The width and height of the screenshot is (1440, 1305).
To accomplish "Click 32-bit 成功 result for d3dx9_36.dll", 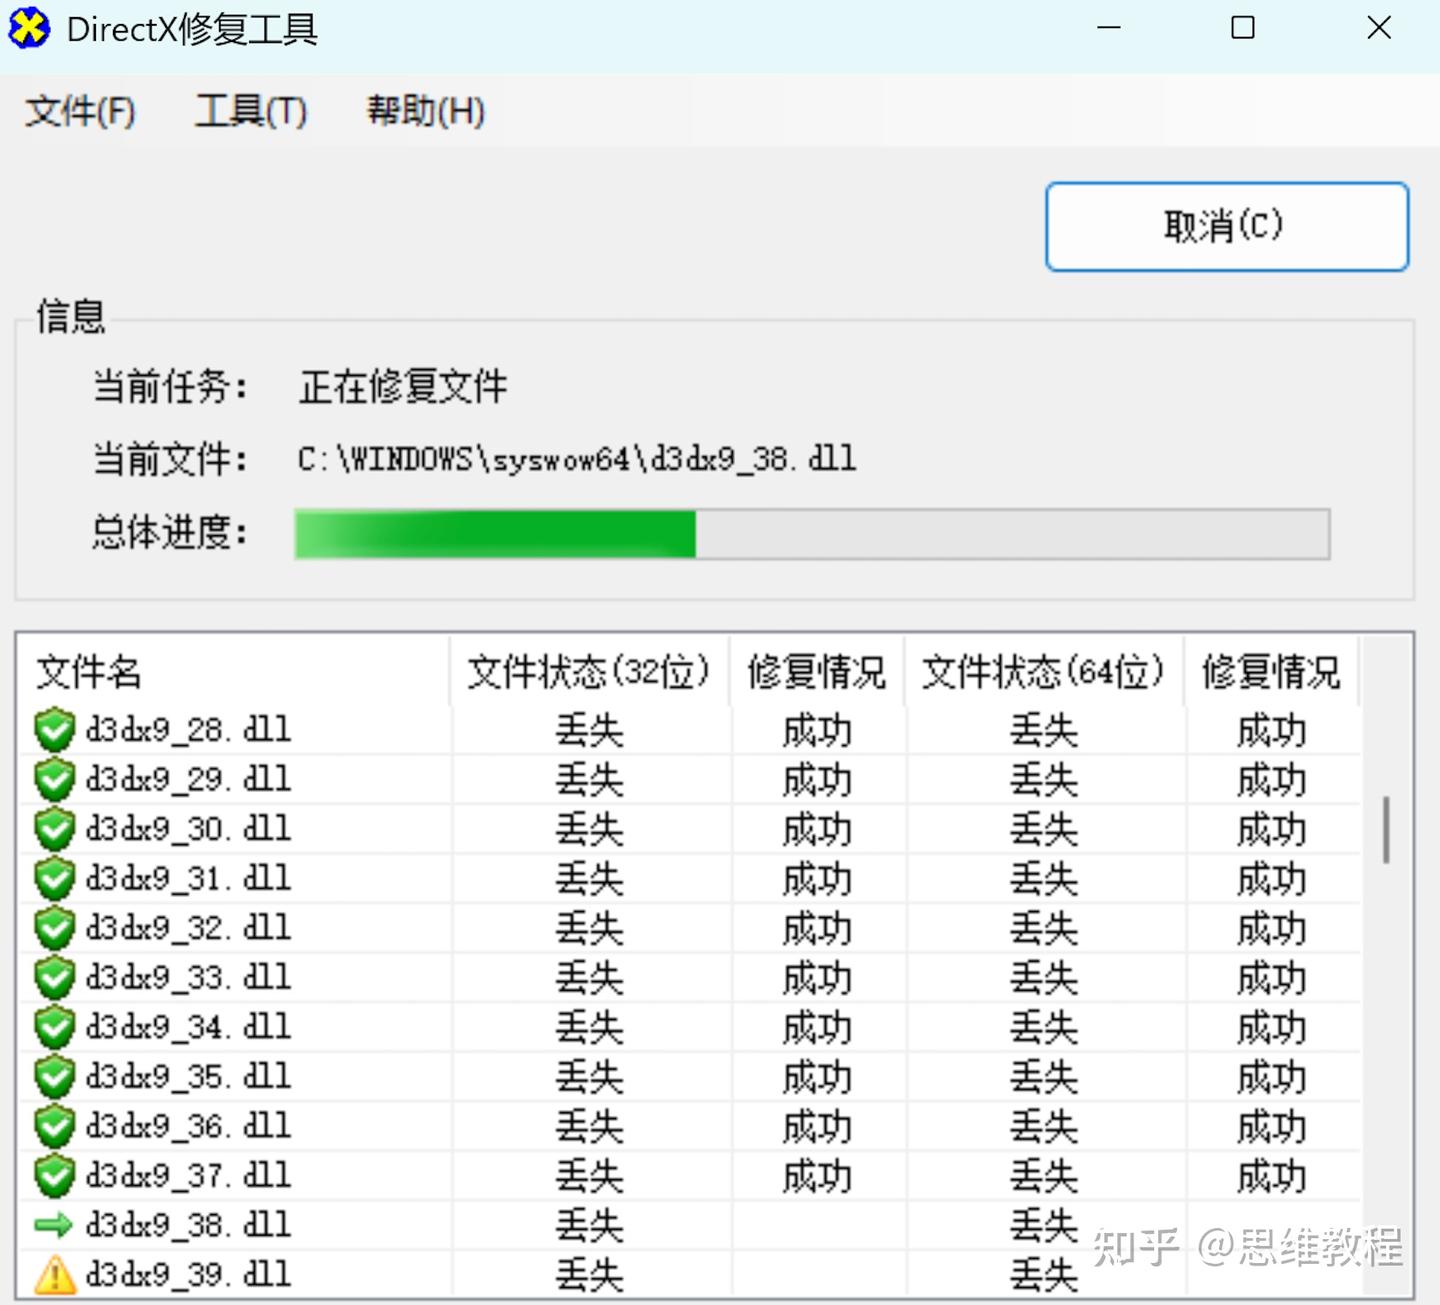I will click(817, 1127).
